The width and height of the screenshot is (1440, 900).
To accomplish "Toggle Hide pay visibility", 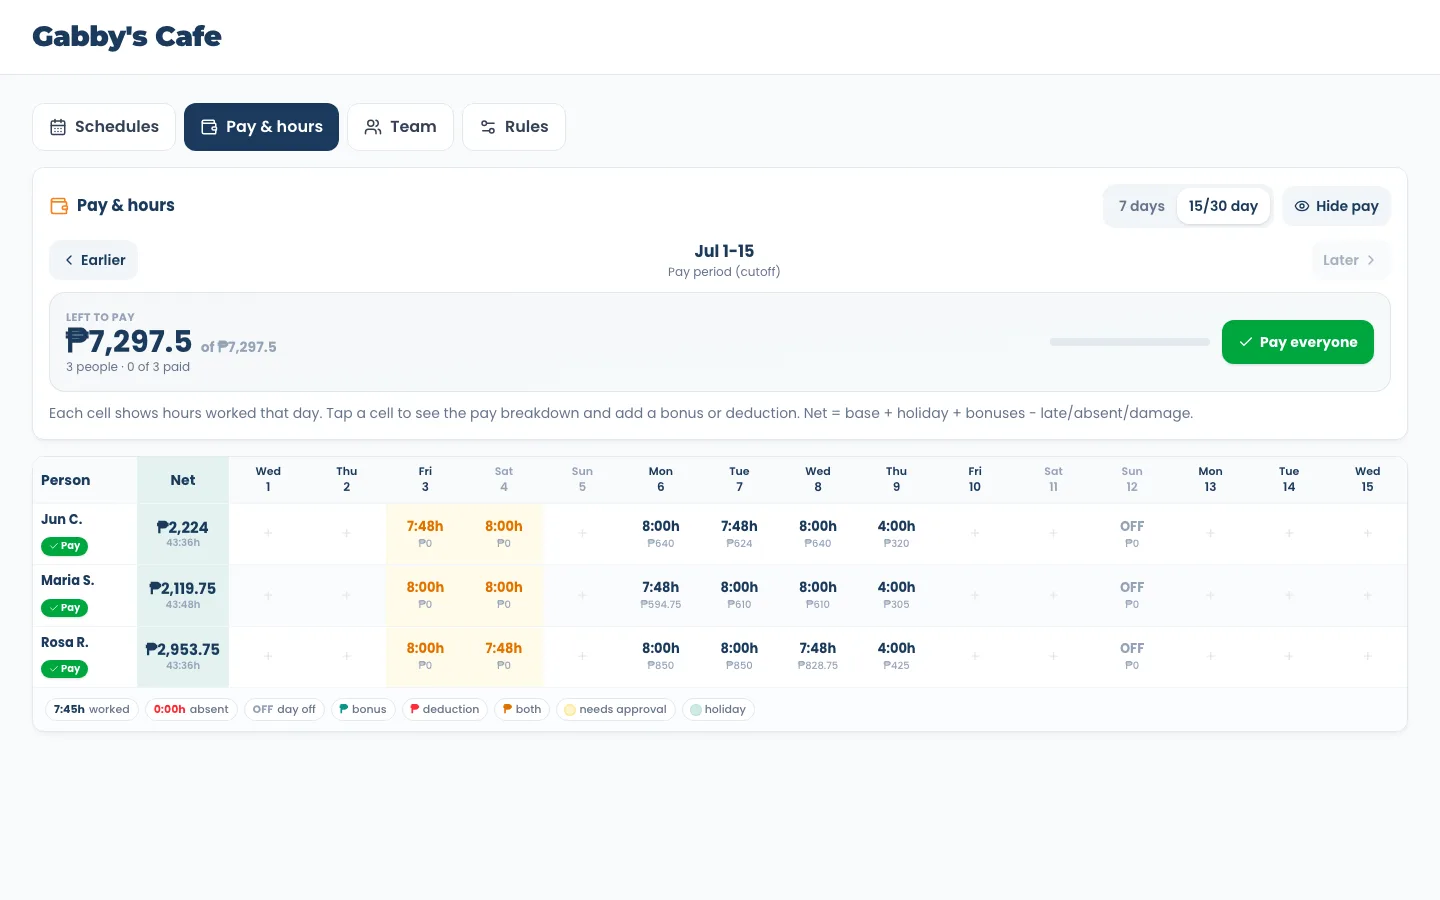I will pos(1336,206).
